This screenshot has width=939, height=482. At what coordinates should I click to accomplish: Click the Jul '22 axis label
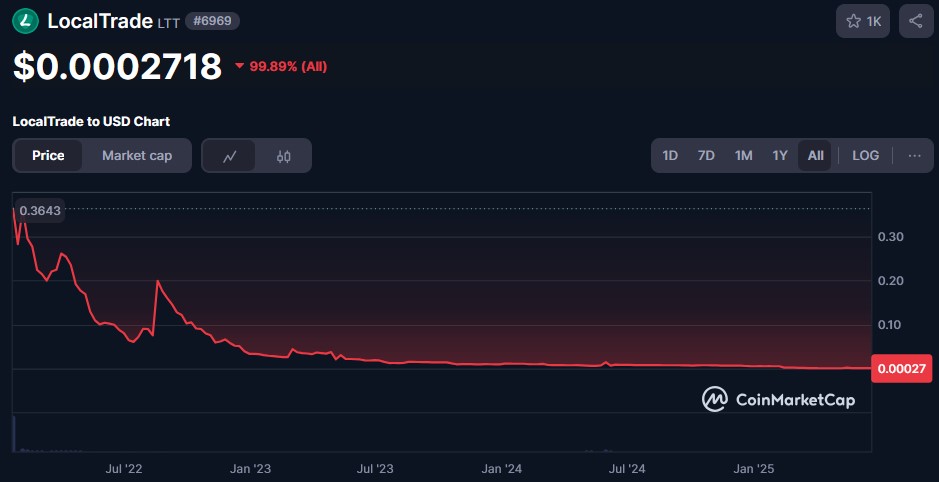coord(124,468)
